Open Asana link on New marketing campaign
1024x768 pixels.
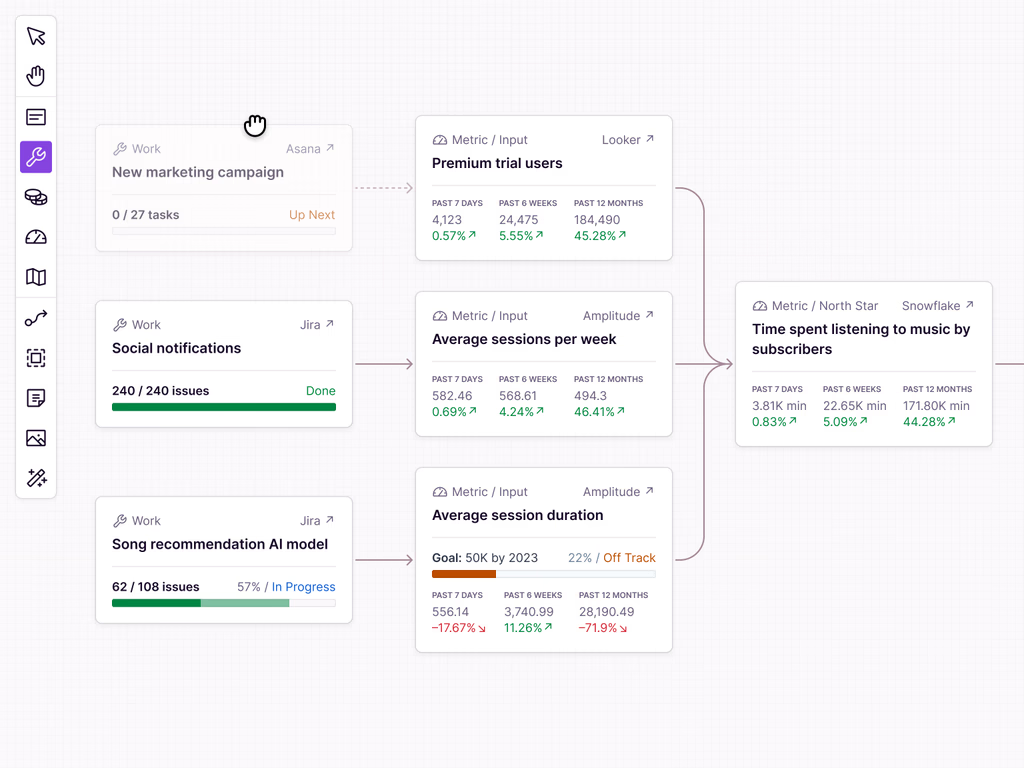(x=310, y=149)
